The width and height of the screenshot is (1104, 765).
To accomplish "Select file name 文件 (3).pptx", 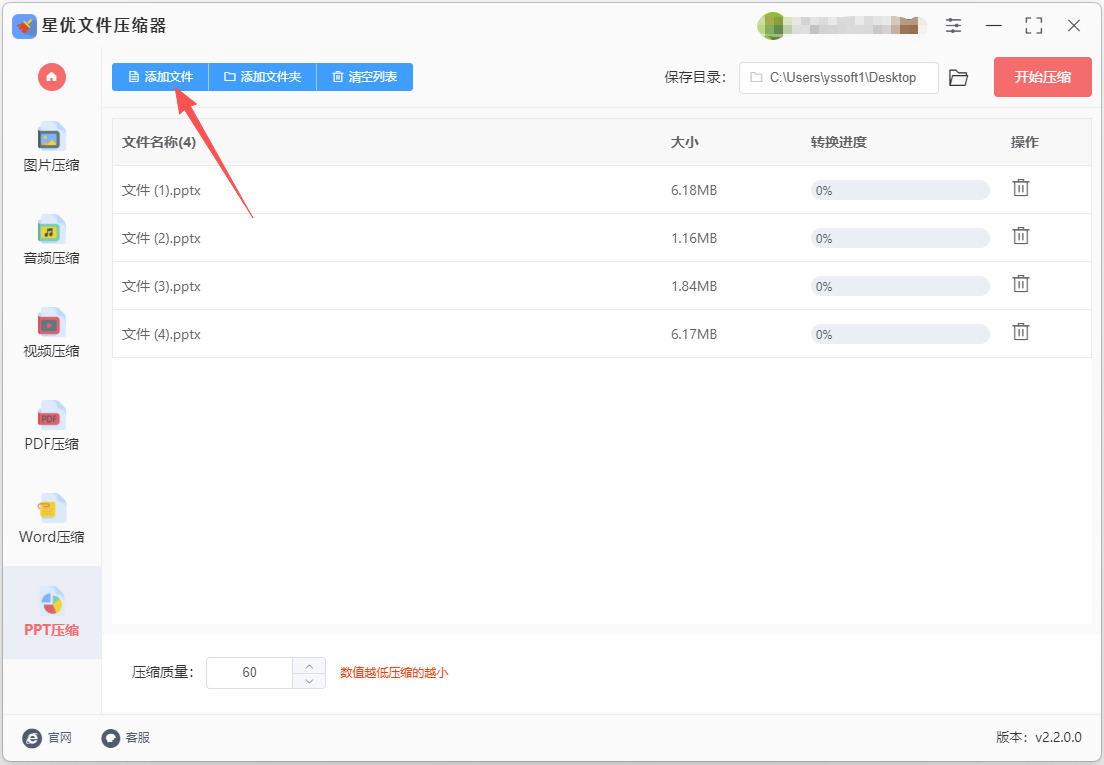I will pos(161,286).
